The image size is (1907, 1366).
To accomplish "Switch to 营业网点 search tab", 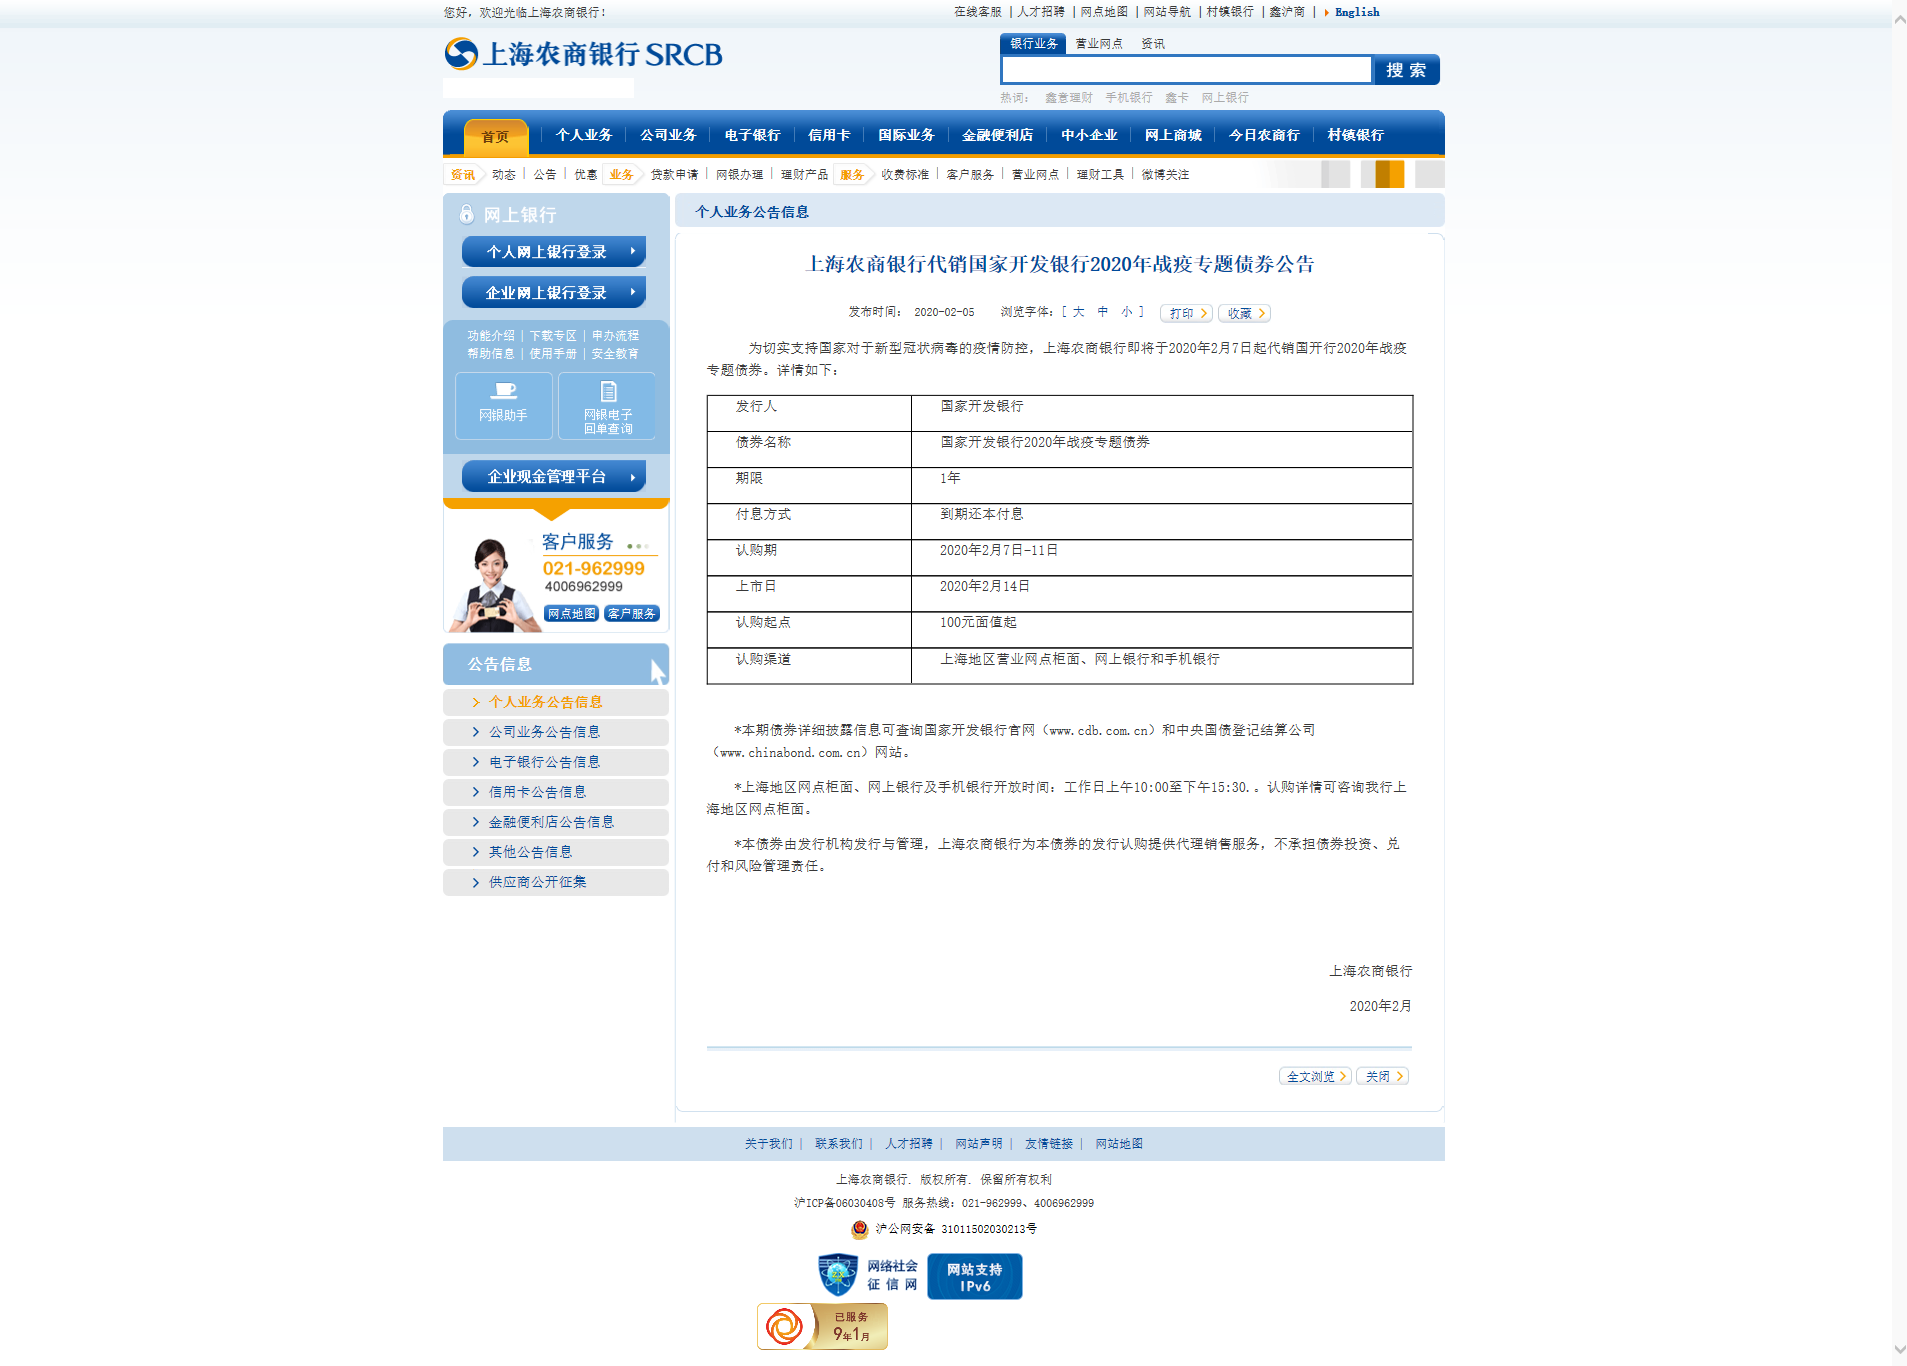I will coord(1098,43).
